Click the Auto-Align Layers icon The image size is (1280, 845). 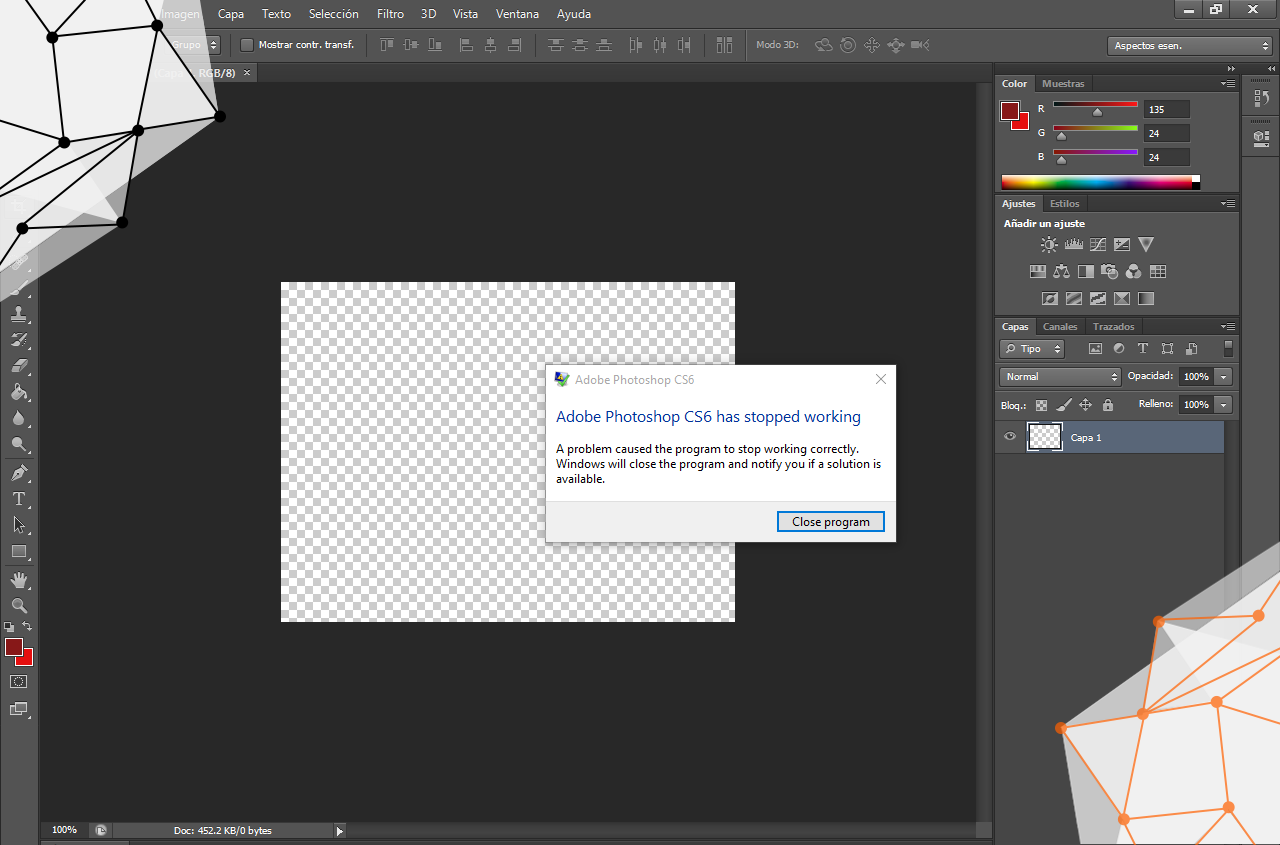(x=725, y=45)
